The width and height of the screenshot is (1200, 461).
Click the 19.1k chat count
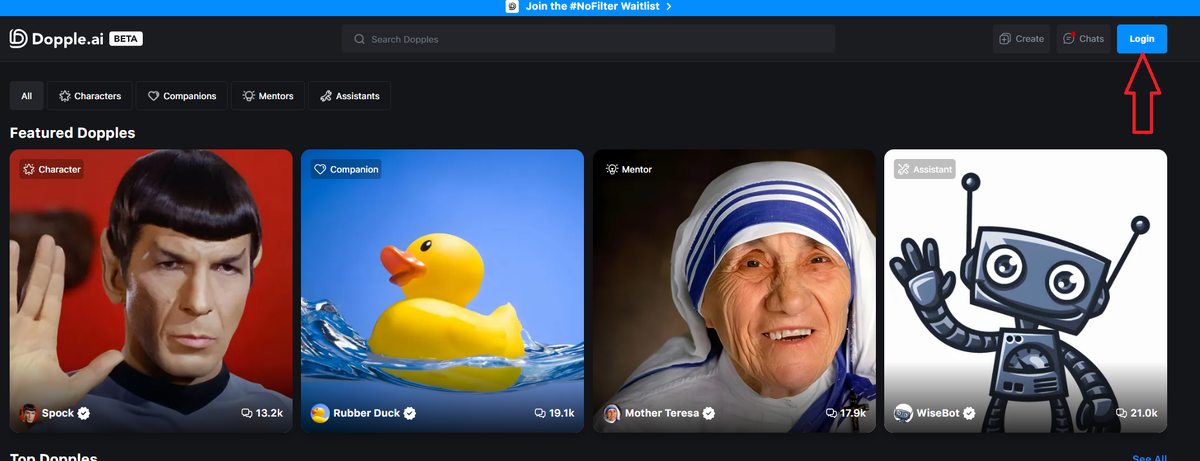[x=562, y=413]
